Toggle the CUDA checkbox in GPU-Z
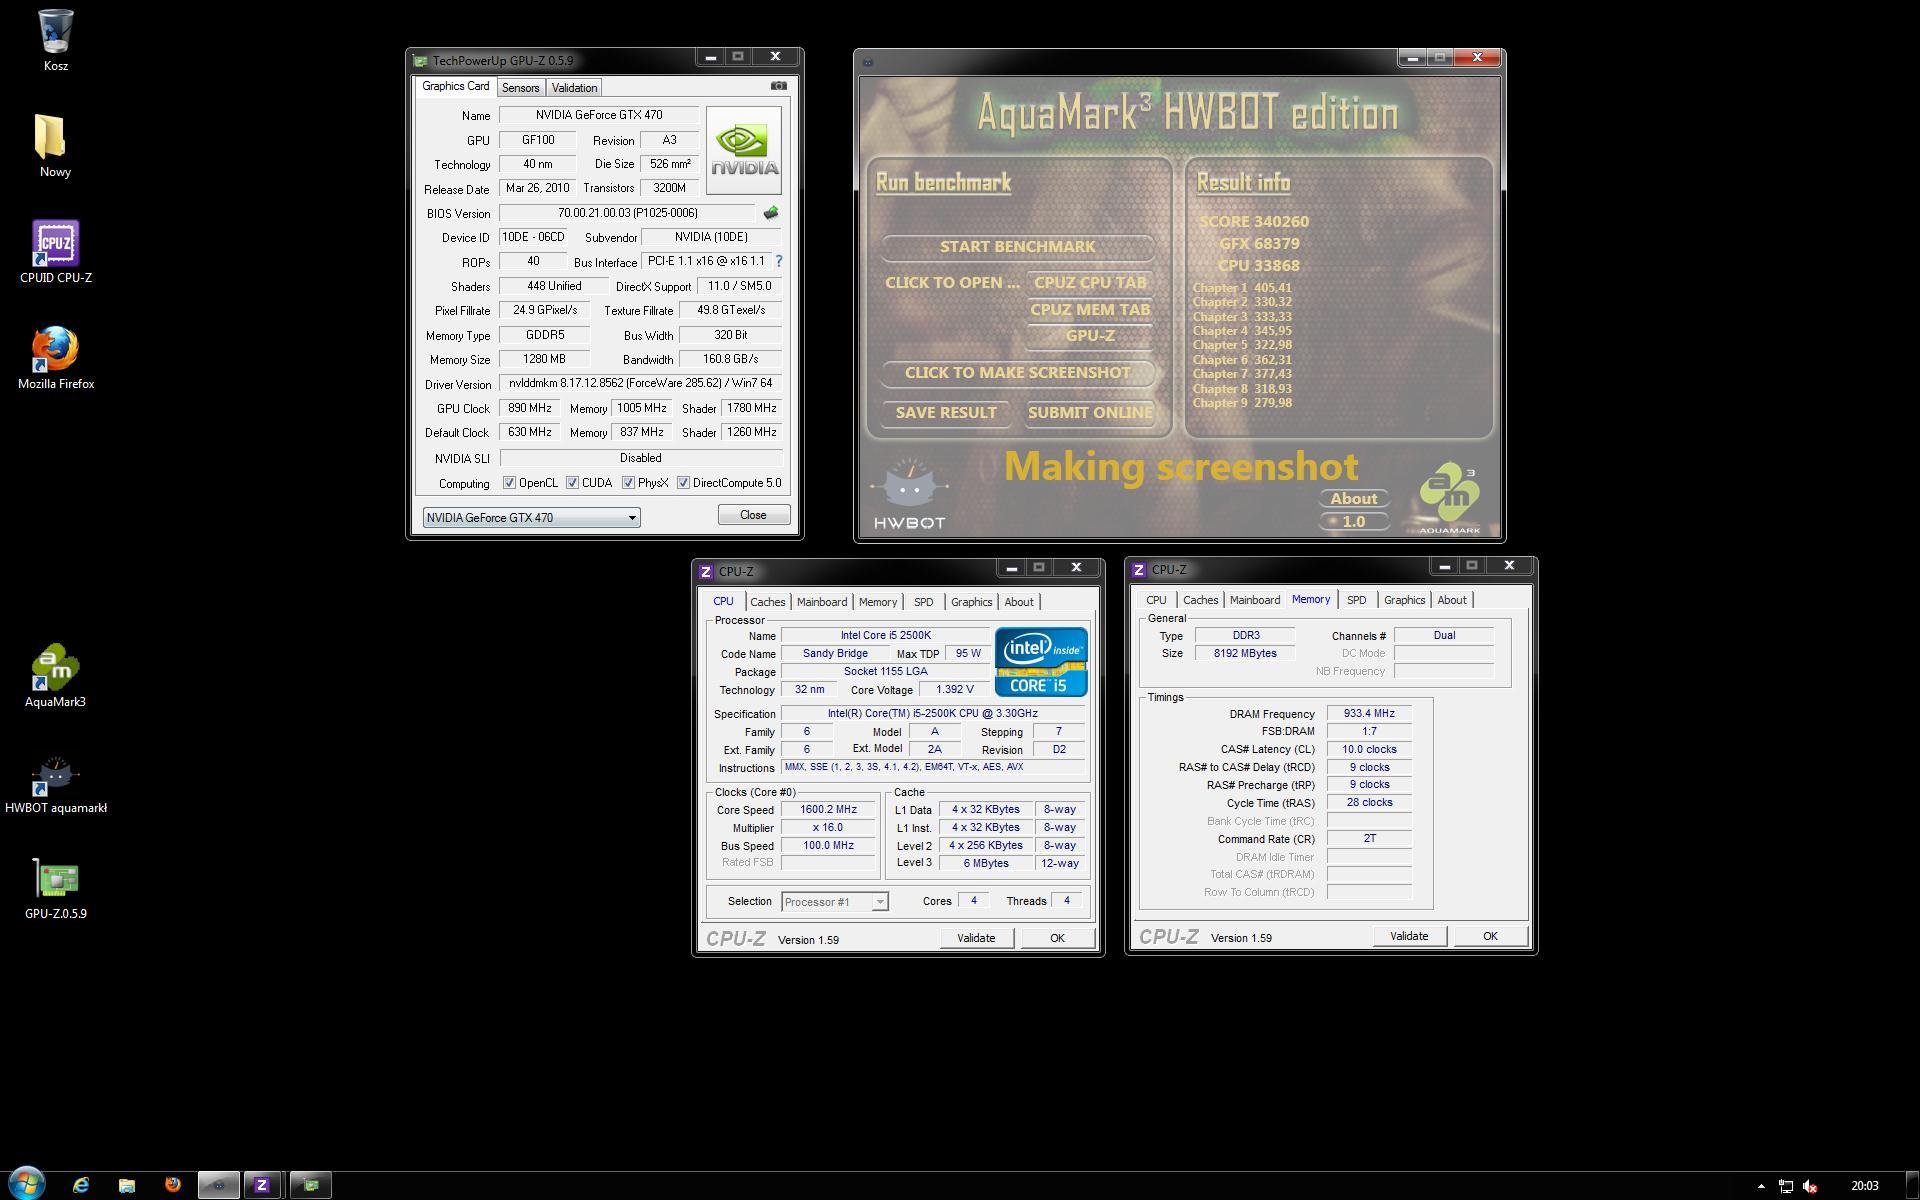 (572, 483)
